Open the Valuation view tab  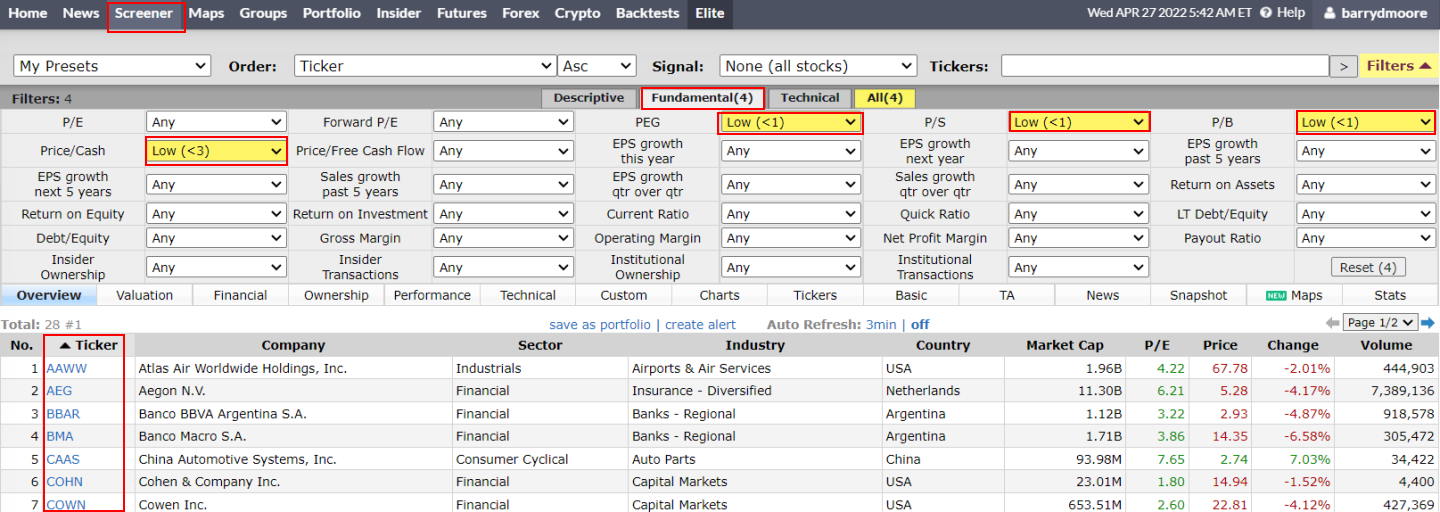point(144,295)
